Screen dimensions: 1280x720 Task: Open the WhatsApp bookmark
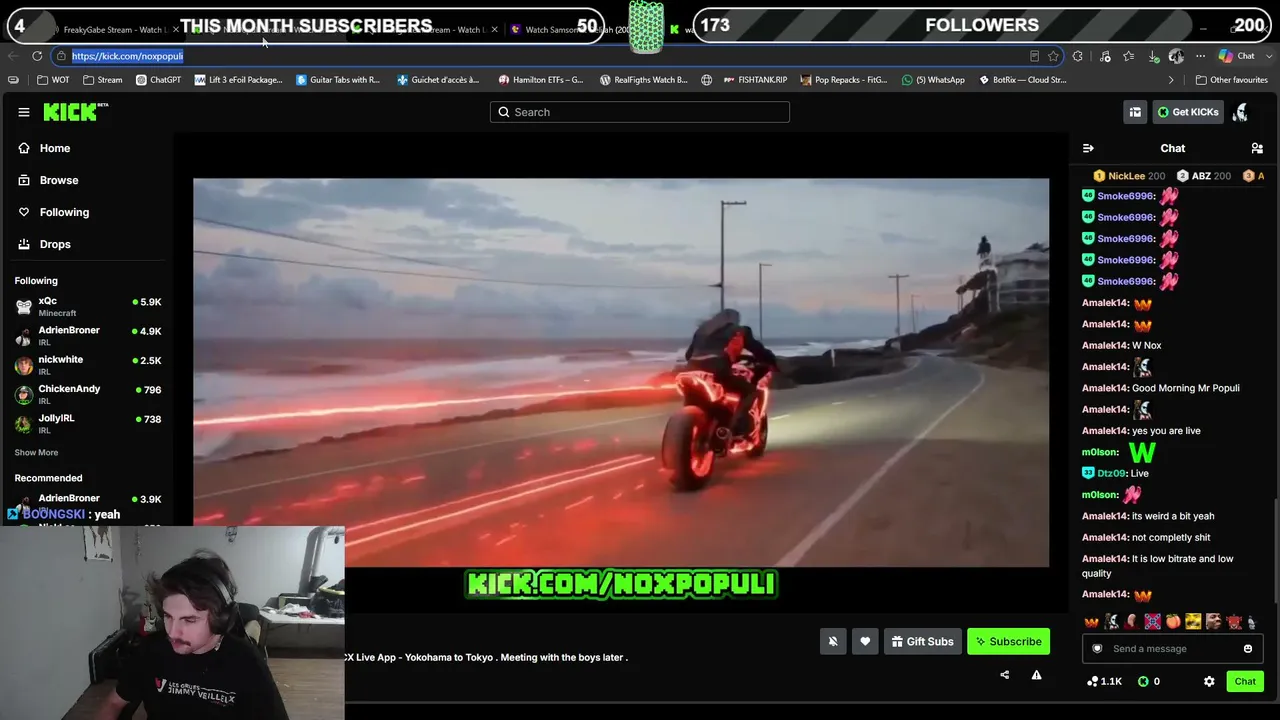[933, 80]
